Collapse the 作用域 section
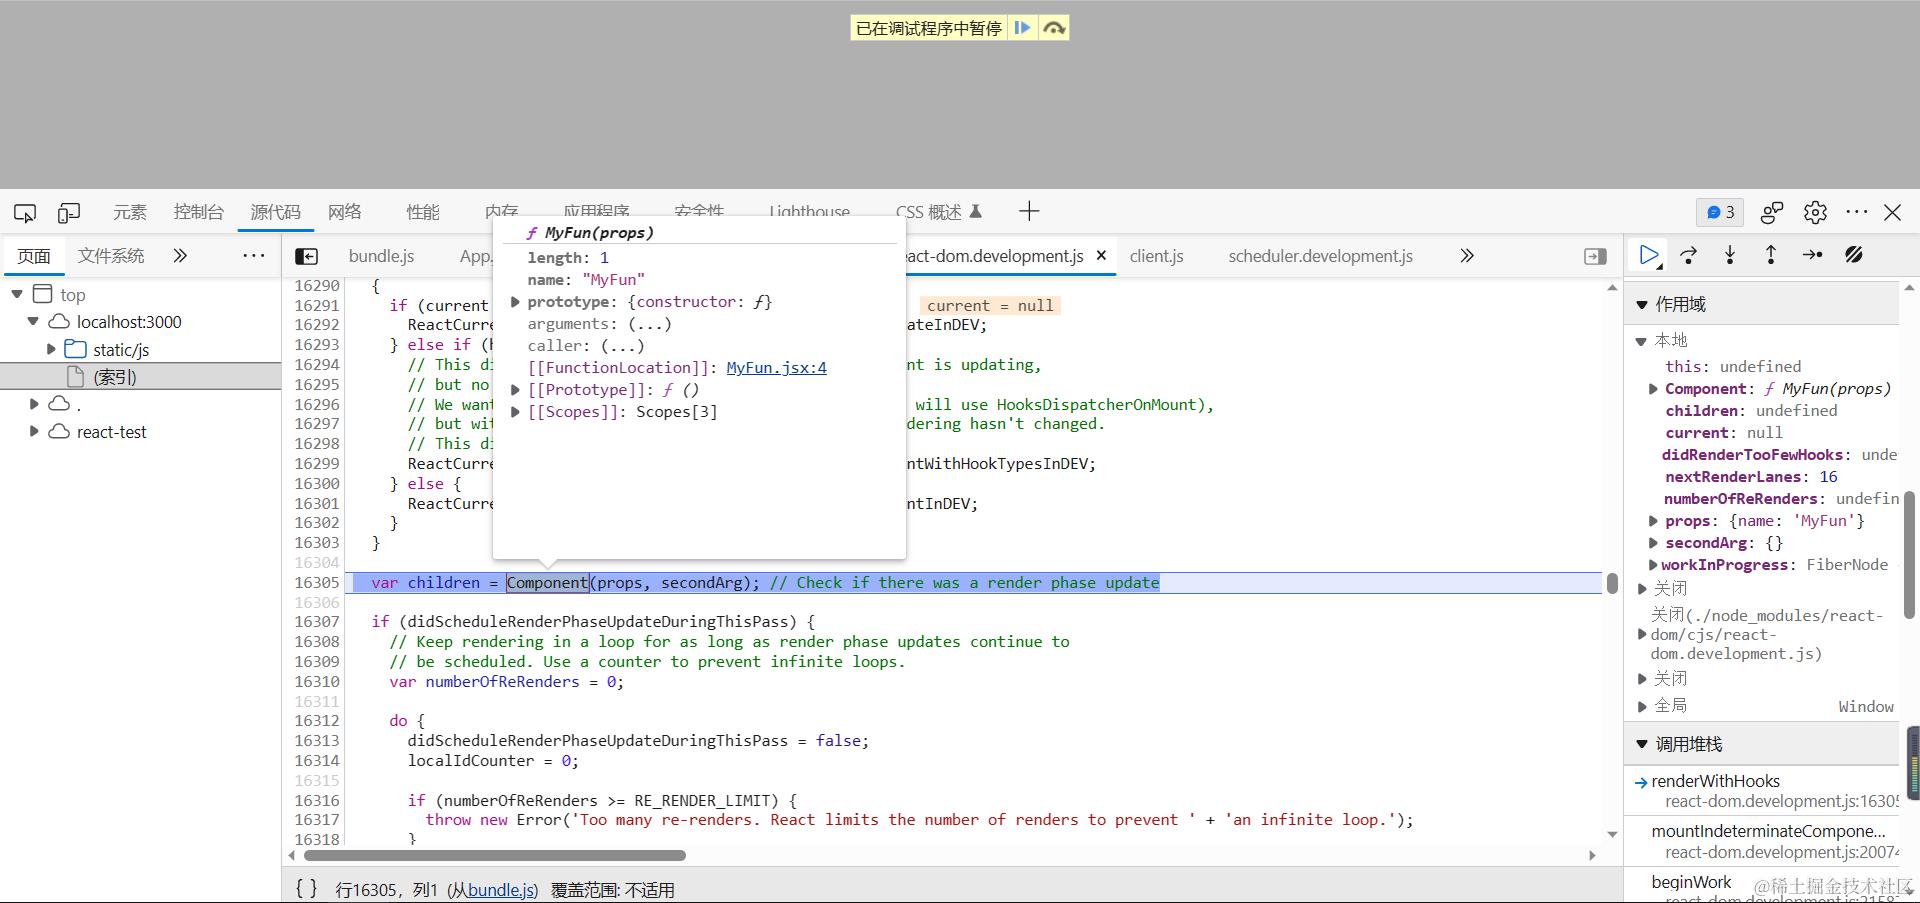1920x903 pixels. [x=1642, y=304]
